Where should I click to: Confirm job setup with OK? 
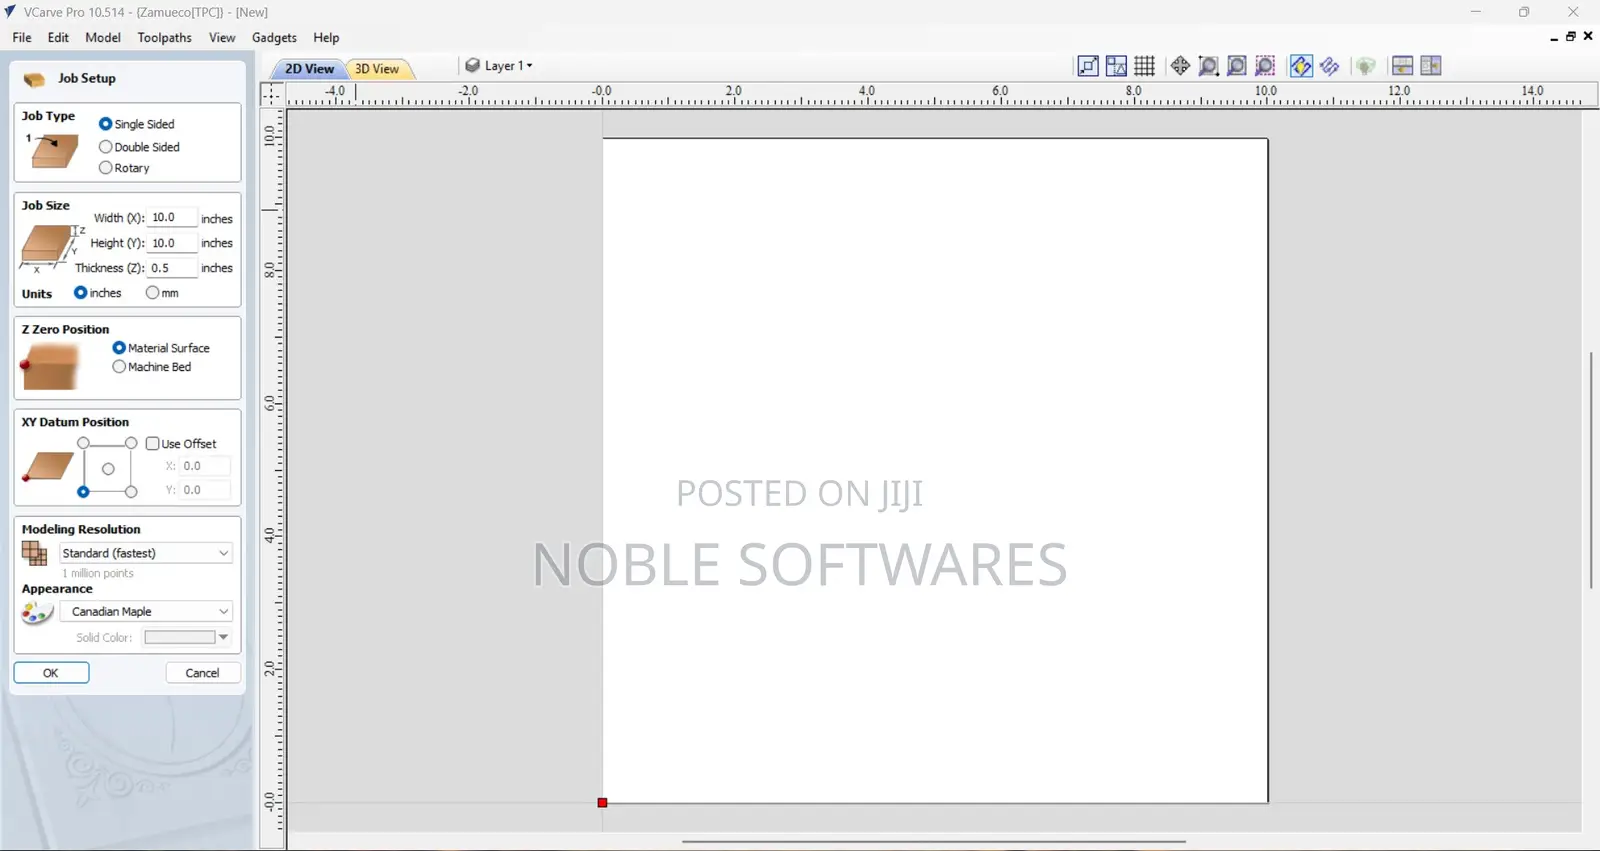pos(51,673)
